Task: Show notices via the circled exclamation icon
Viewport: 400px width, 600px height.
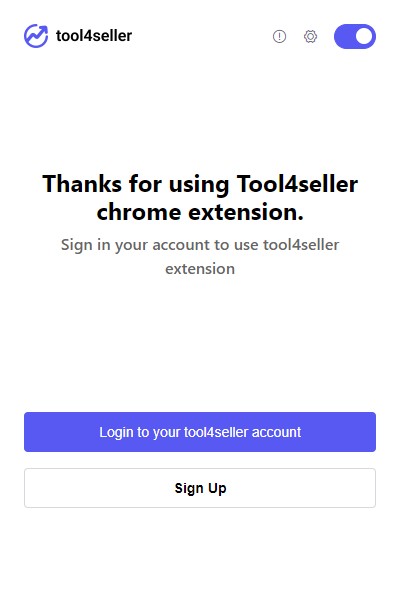Action: (x=279, y=36)
